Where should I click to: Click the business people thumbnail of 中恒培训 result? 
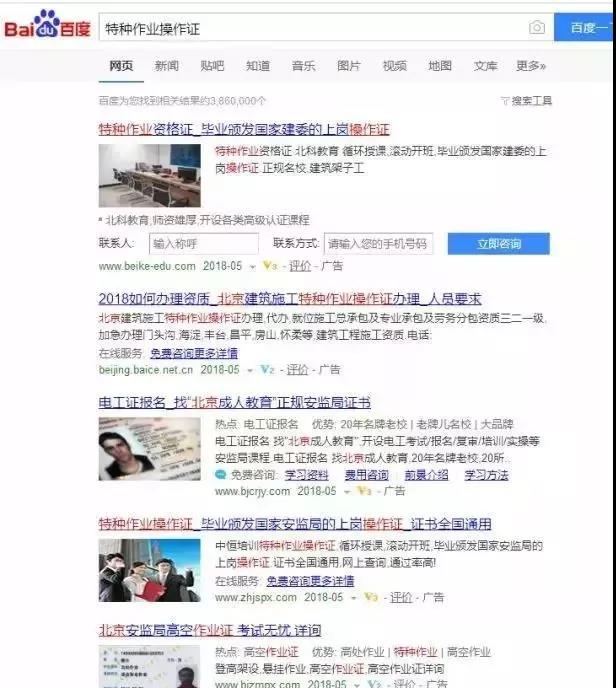click(150, 570)
